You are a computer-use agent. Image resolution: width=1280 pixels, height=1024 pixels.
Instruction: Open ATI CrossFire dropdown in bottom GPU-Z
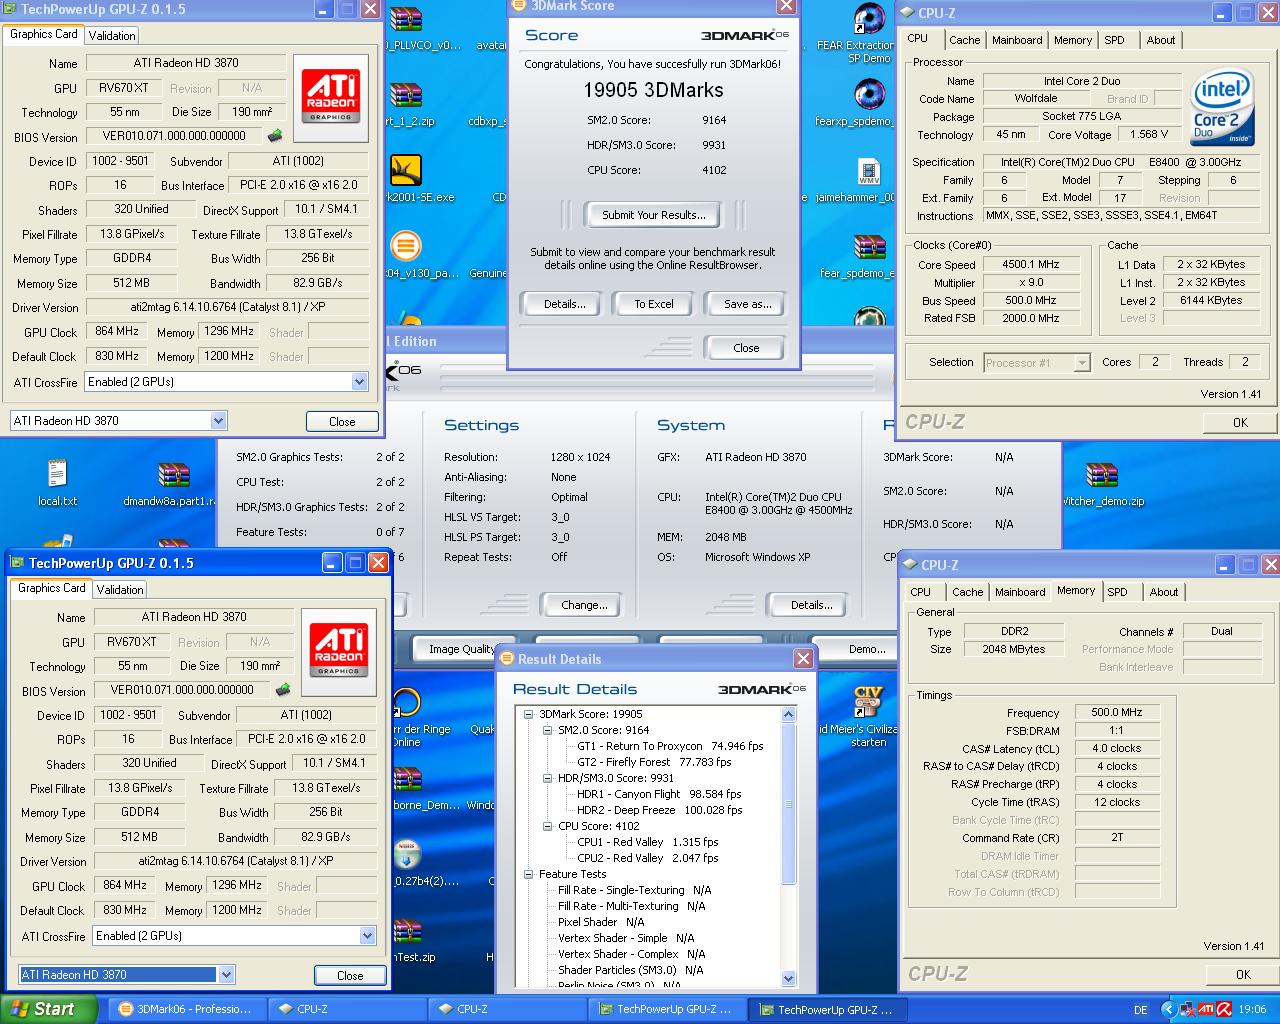click(367, 936)
